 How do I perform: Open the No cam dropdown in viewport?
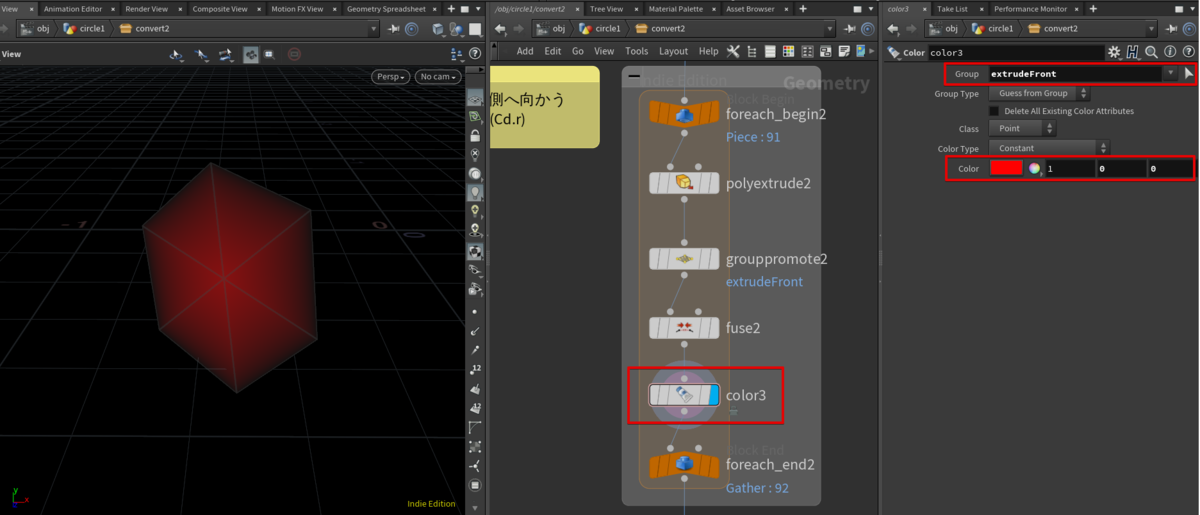pyautogui.click(x=438, y=77)
